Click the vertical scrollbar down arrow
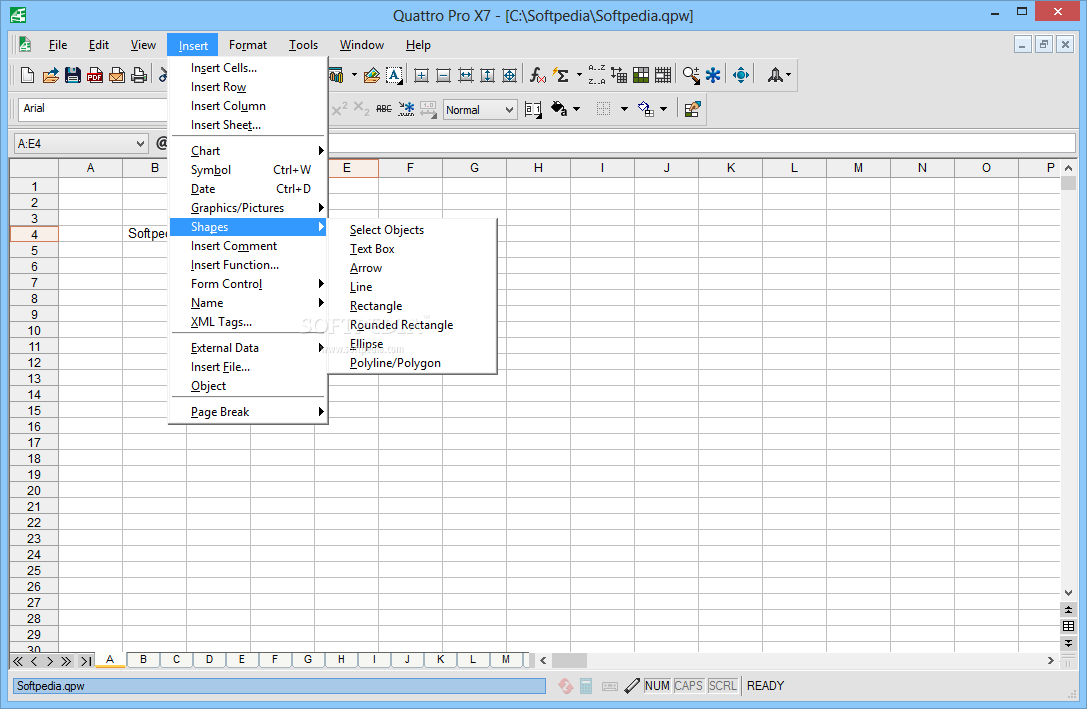1087x709 pixels. (x=1068, y=593)
